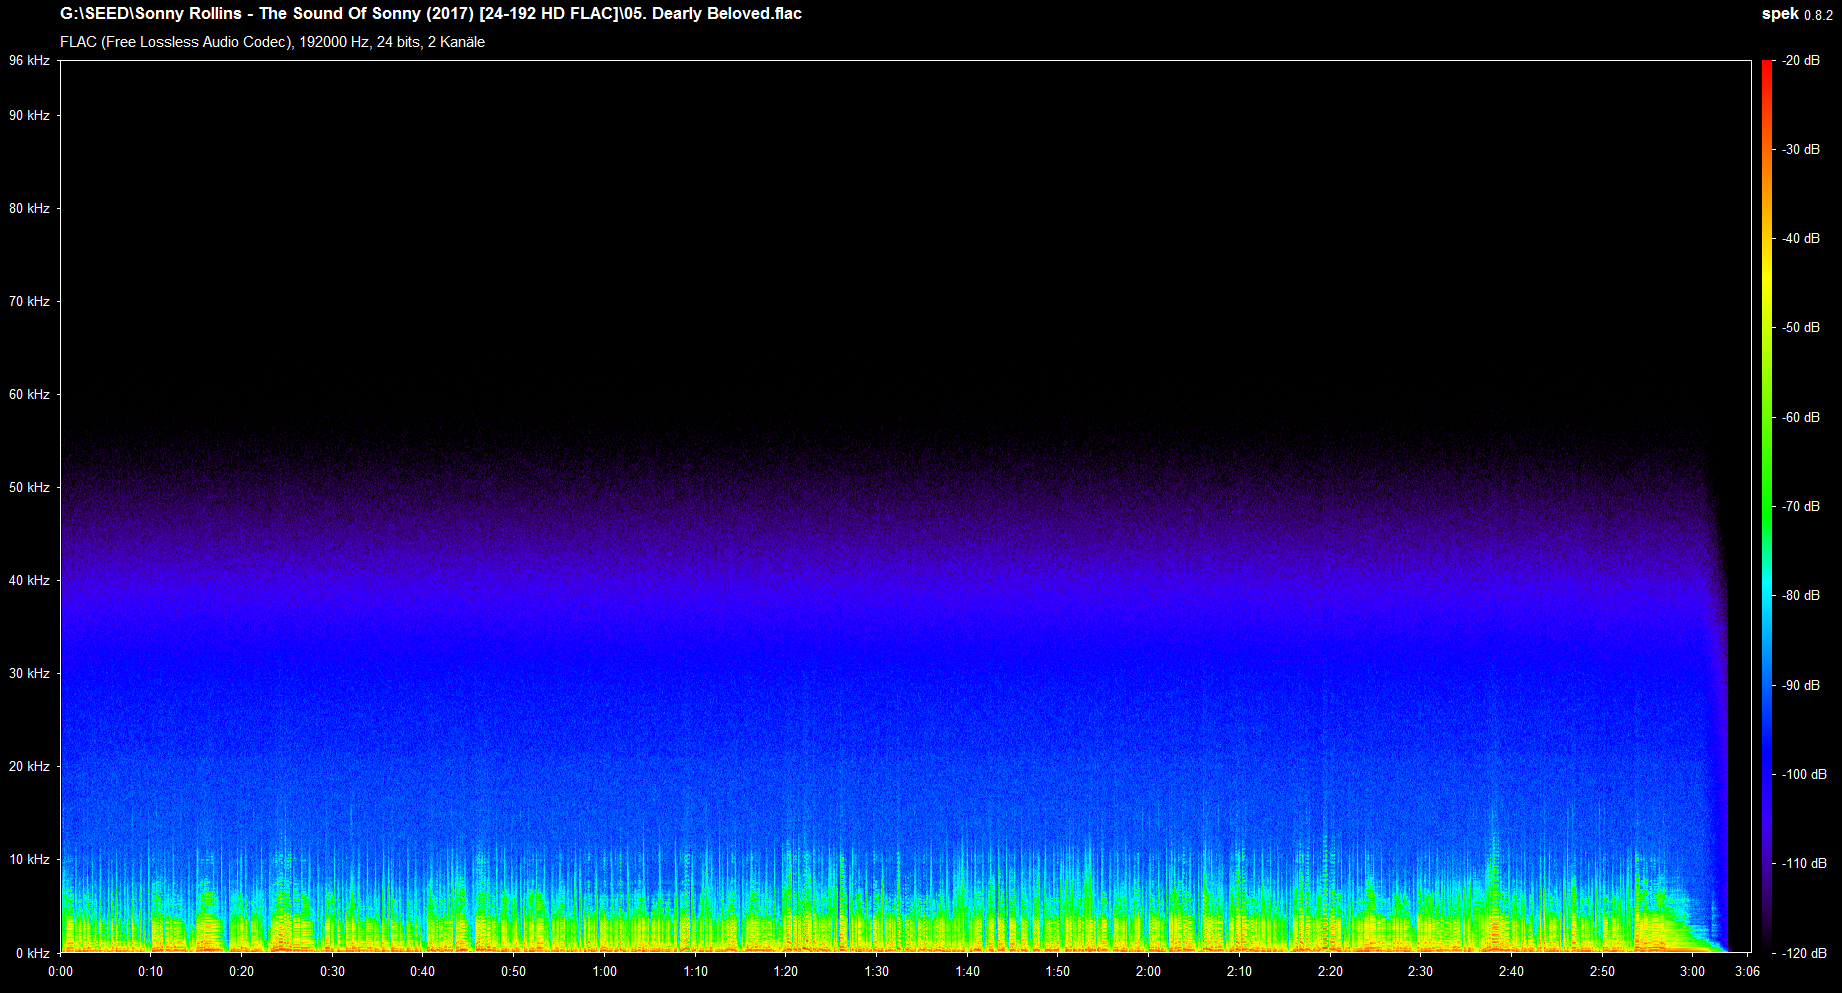The image size is (1842, 993).
Task: Click the -60 dB scale label
Action: [1800, 418]
